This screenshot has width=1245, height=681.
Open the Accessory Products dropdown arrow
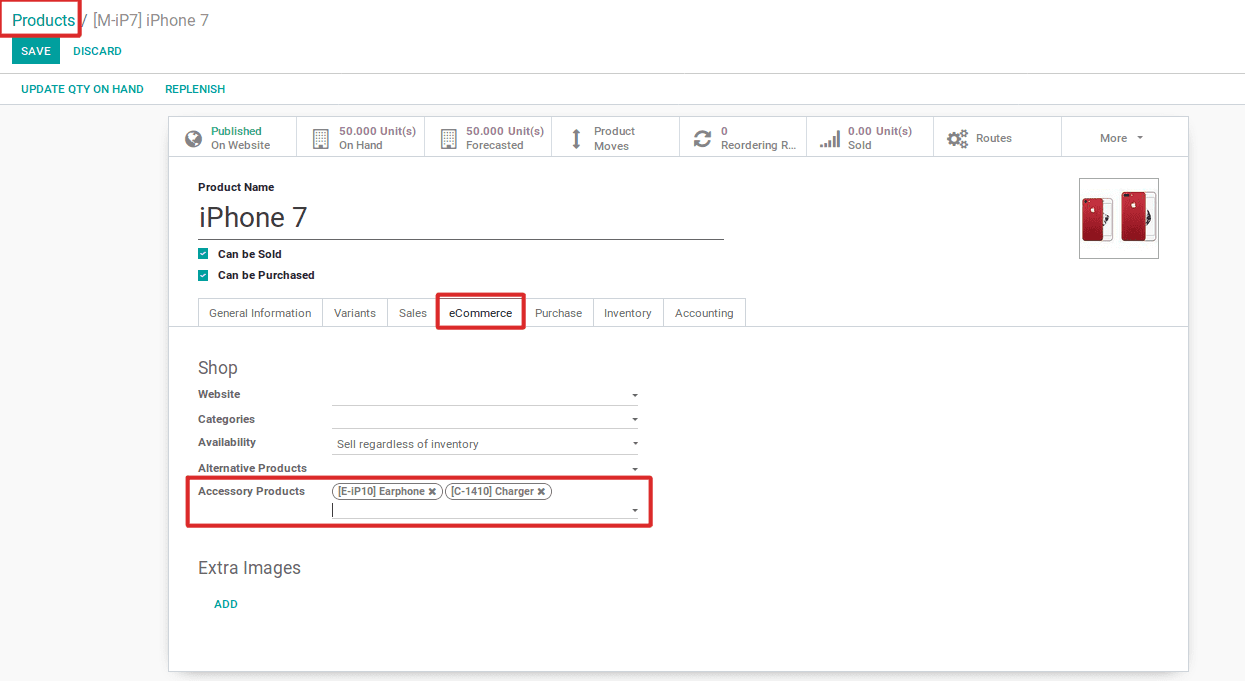635,510
